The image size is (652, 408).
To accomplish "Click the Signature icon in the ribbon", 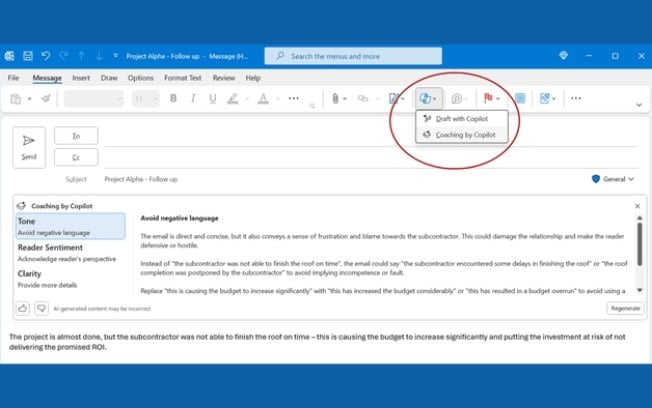I will click(x=394, y=99).
